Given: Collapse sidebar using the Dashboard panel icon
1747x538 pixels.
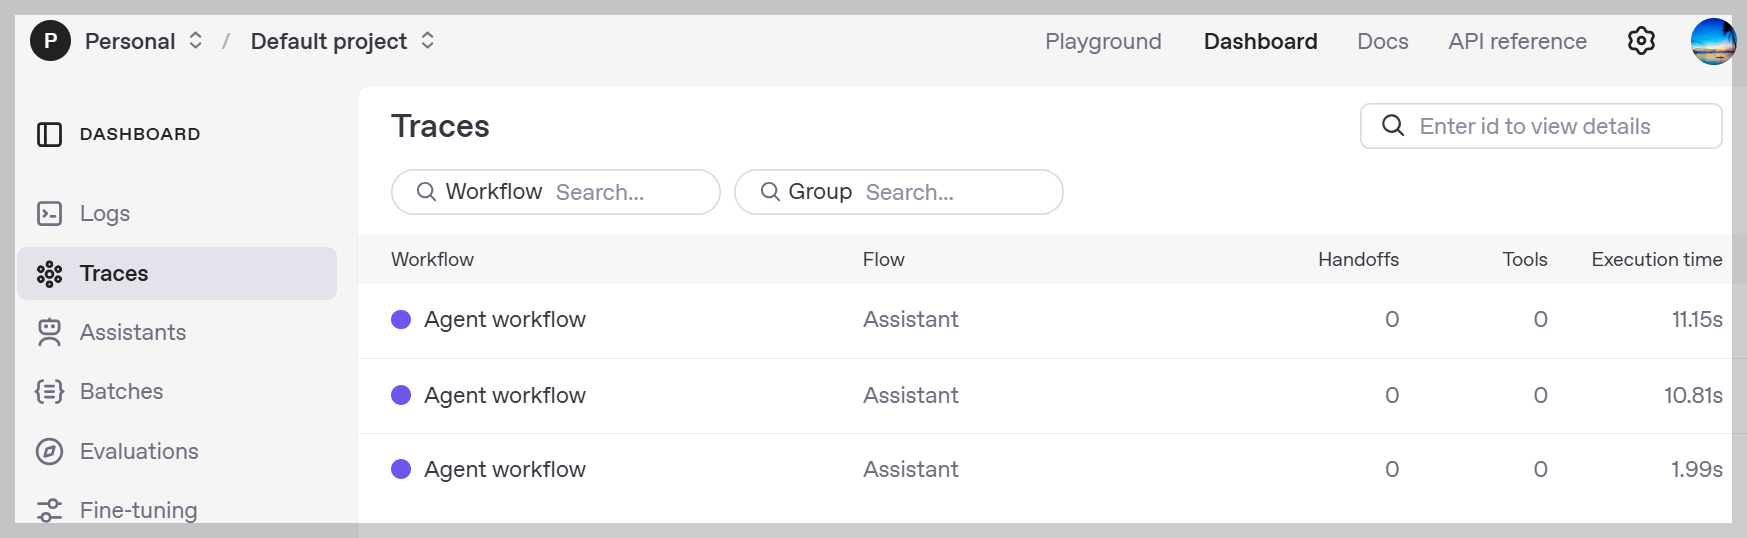Looking at the screenshot, I should (x=49, y=134).
